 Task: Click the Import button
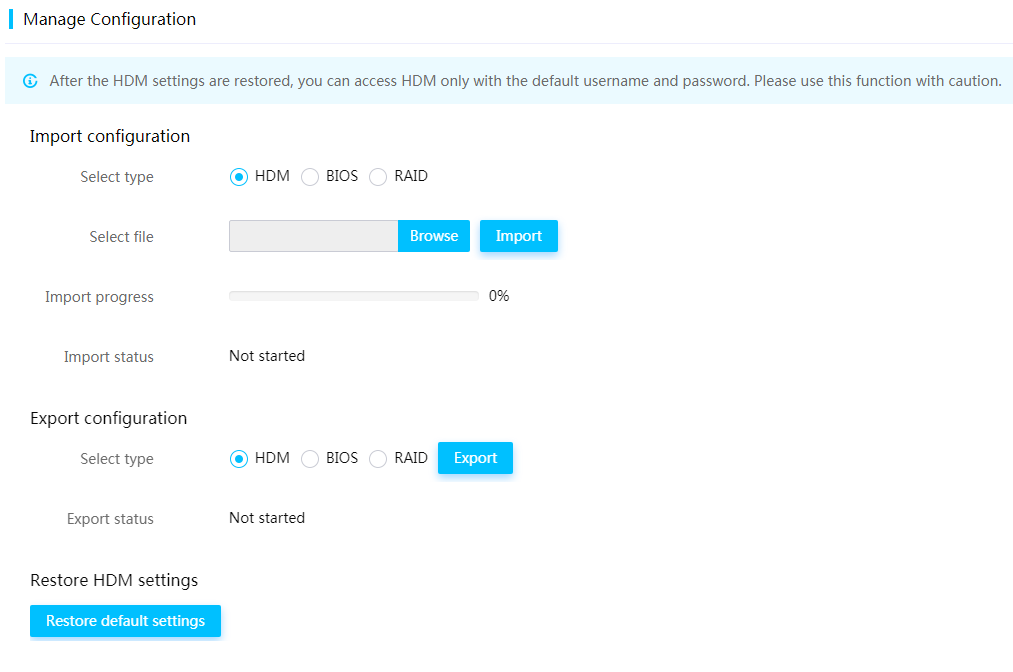[519, 236]
